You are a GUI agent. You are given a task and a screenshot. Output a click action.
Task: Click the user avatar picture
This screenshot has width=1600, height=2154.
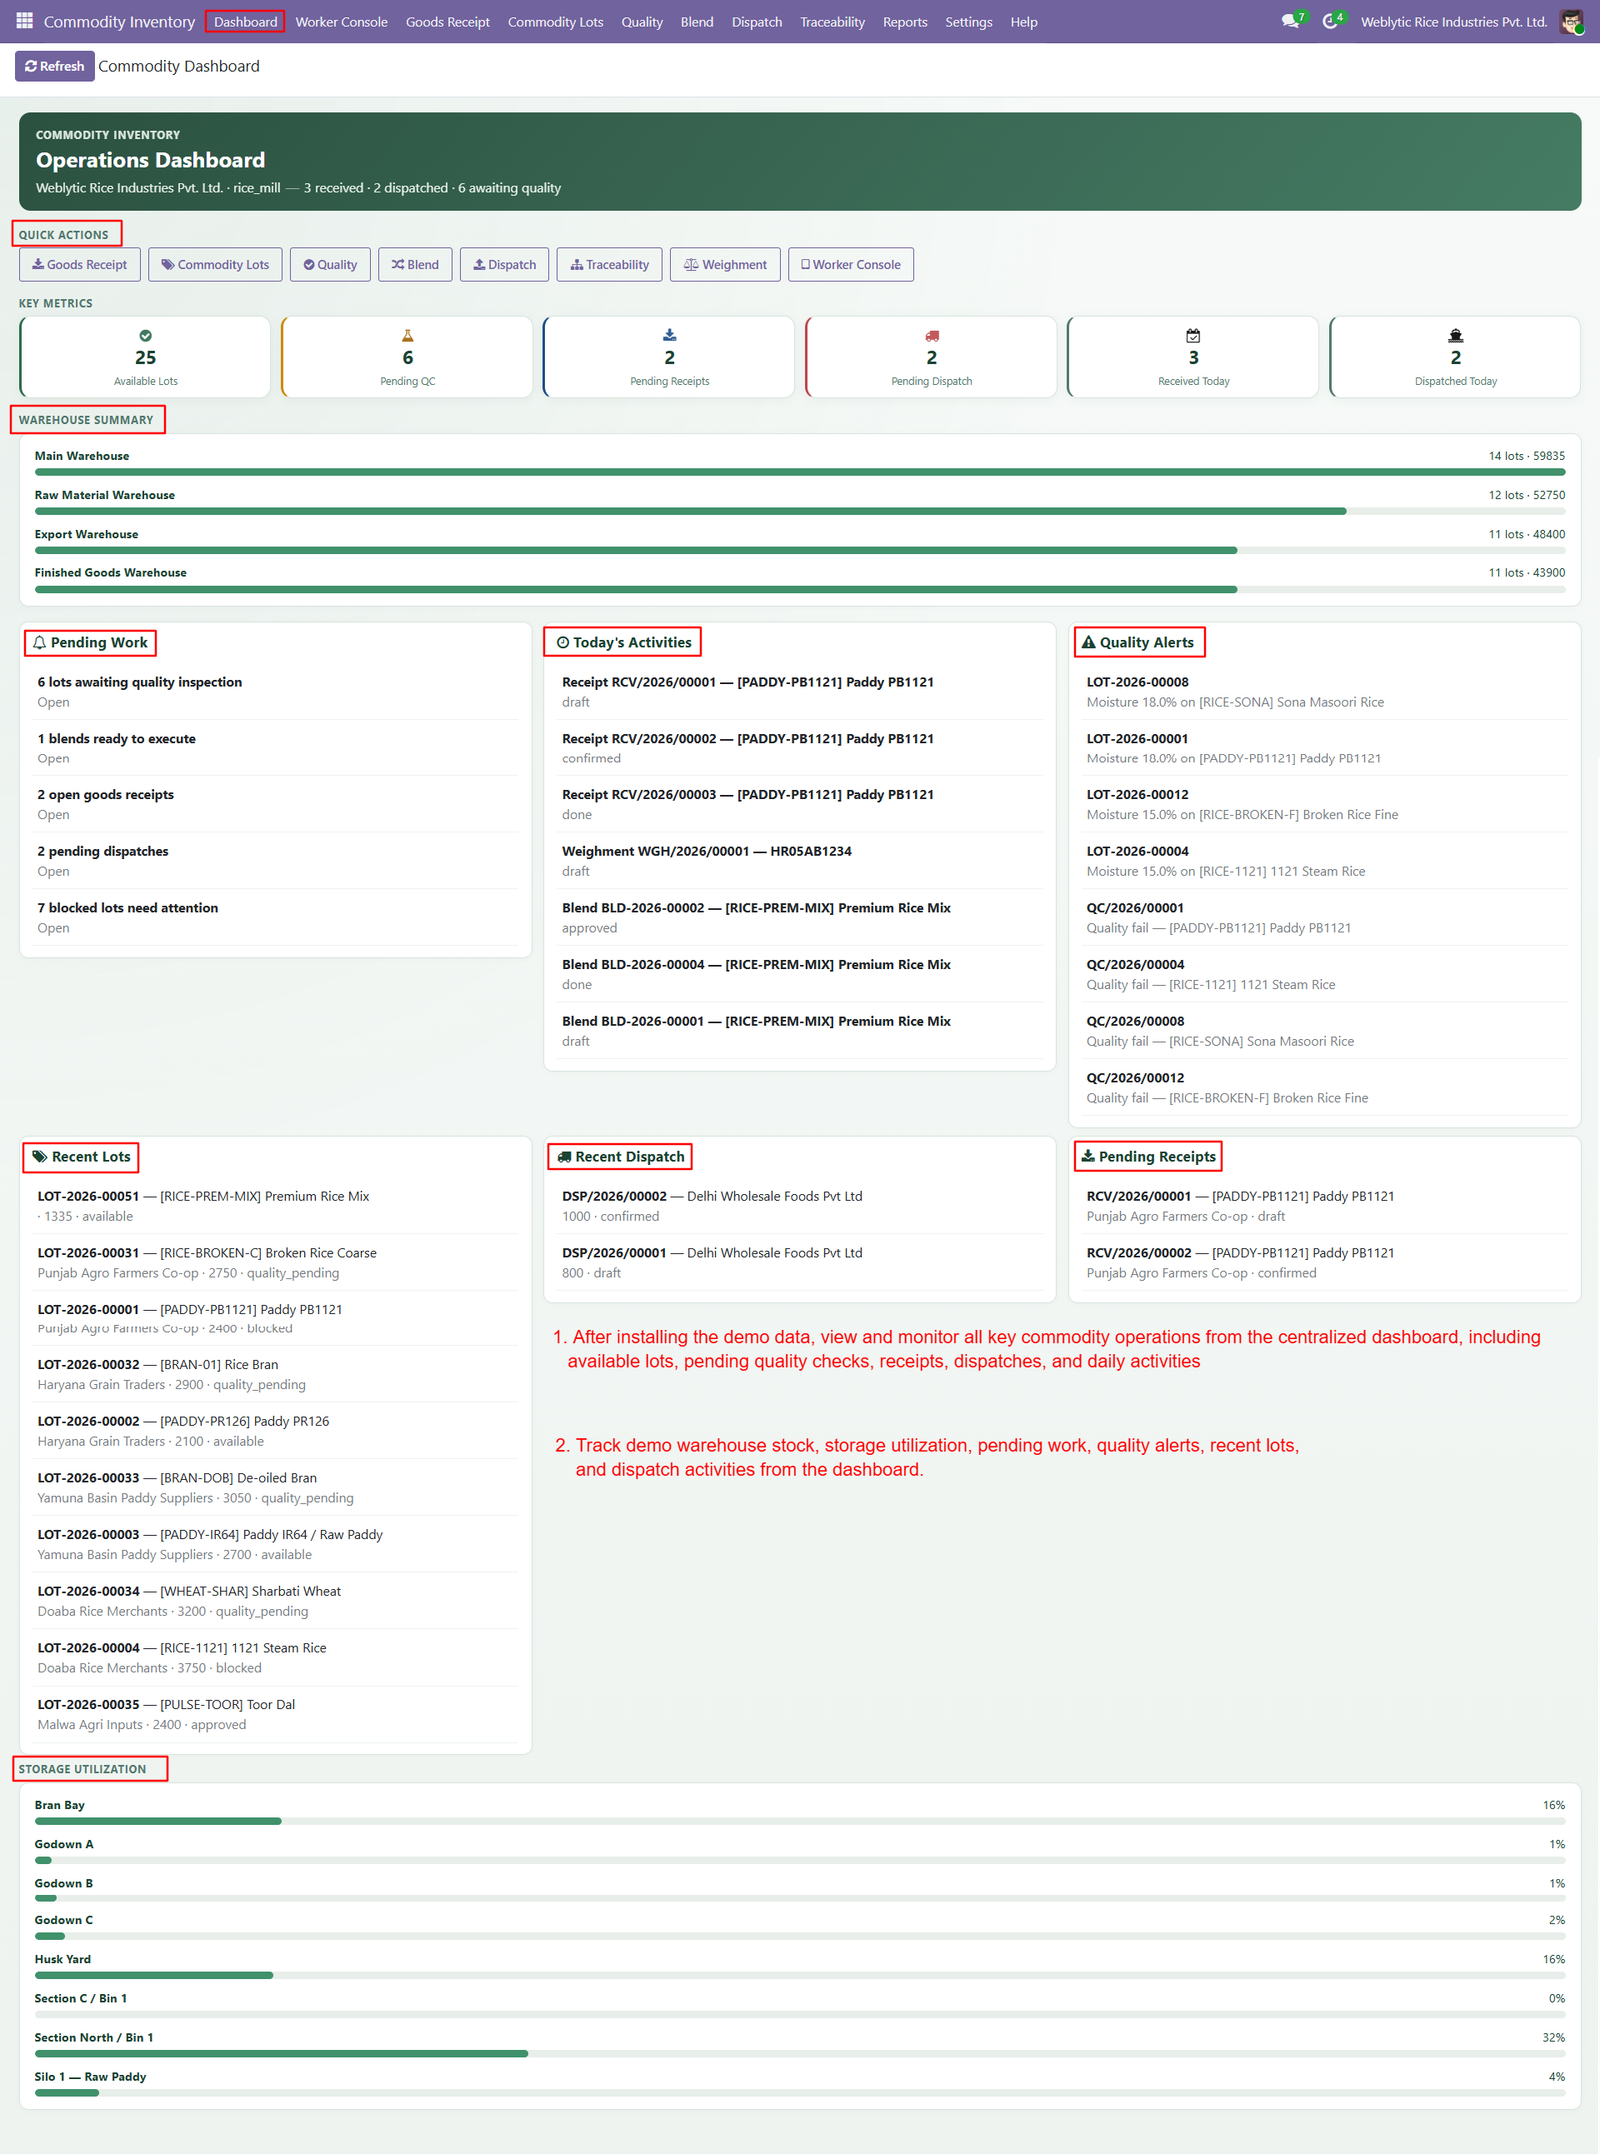(1571, 21)
